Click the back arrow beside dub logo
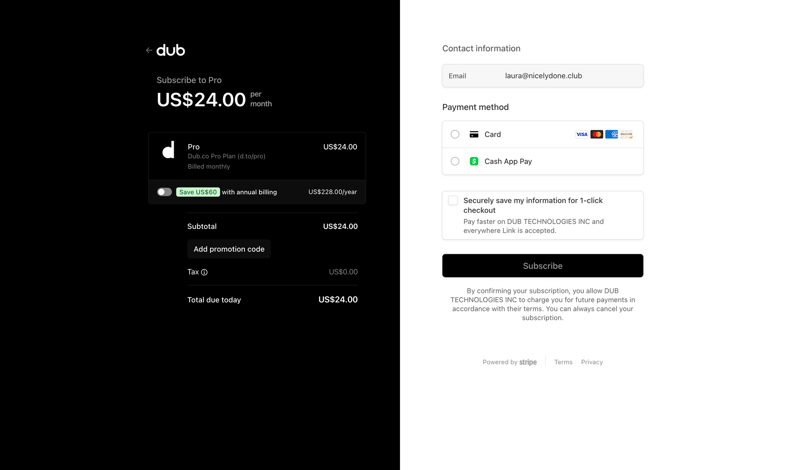Screen dimensions: 800x470 click(x=148, y=50)
